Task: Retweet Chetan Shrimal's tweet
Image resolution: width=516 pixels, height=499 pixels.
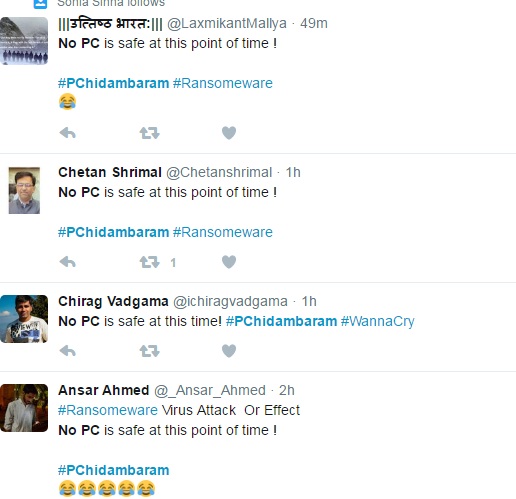Action: click(149, 262)
